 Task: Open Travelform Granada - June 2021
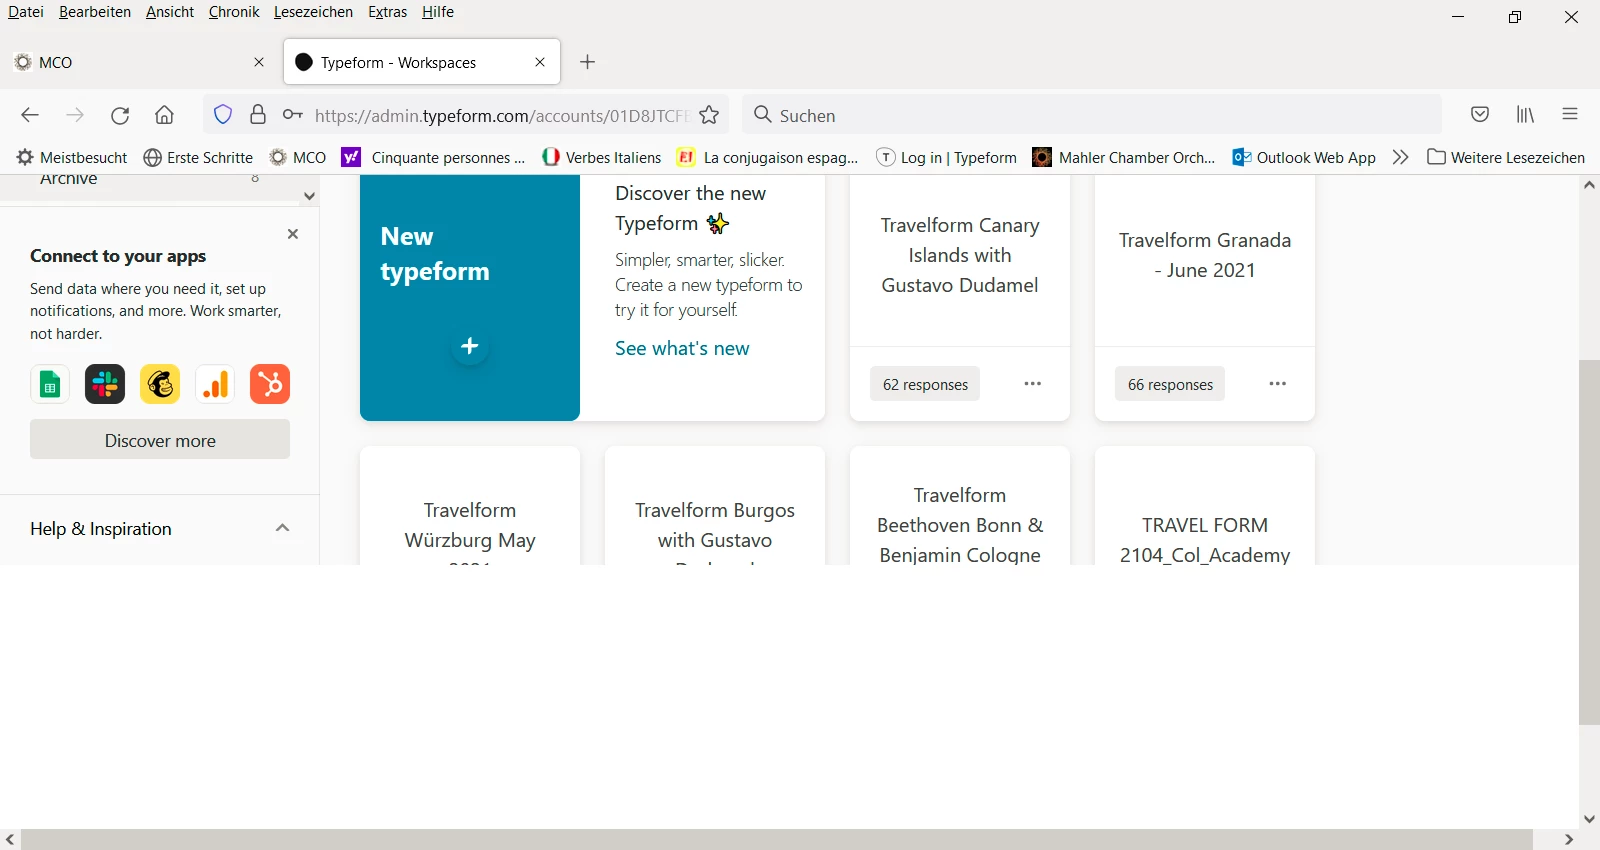(1205, 255)
